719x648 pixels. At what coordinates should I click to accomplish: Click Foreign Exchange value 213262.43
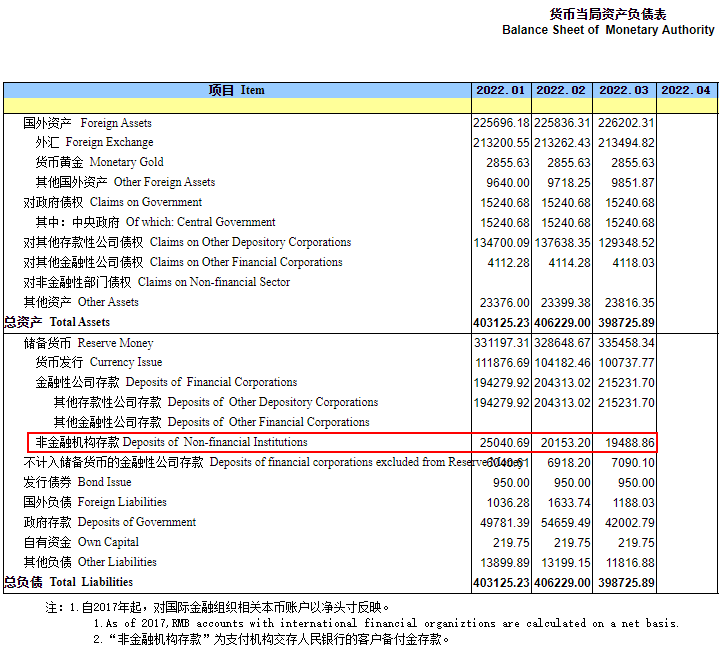pos(562,143)
